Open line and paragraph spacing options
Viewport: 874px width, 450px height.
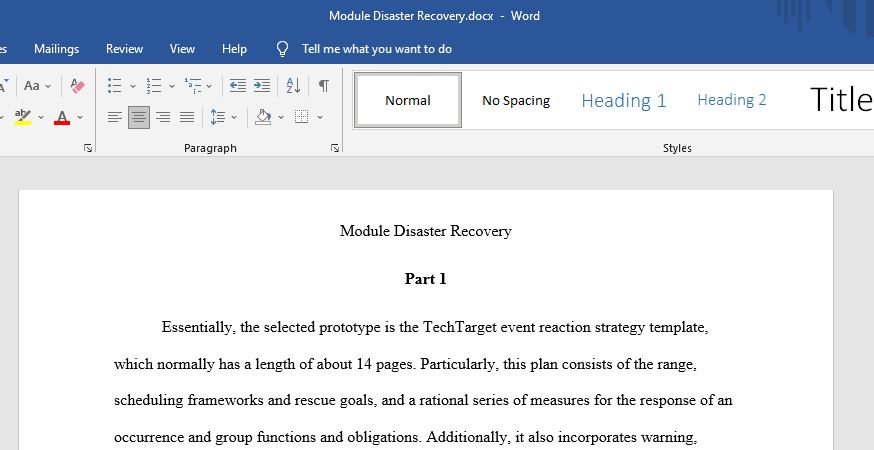217,117
